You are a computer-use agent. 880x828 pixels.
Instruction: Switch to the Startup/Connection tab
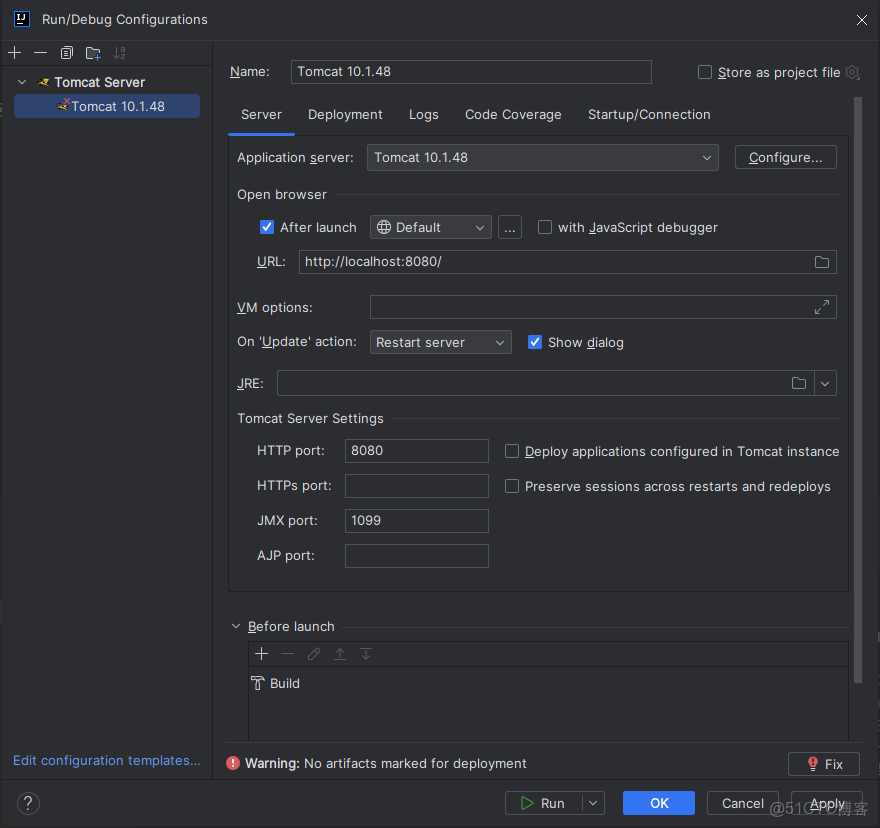(649, 115)
